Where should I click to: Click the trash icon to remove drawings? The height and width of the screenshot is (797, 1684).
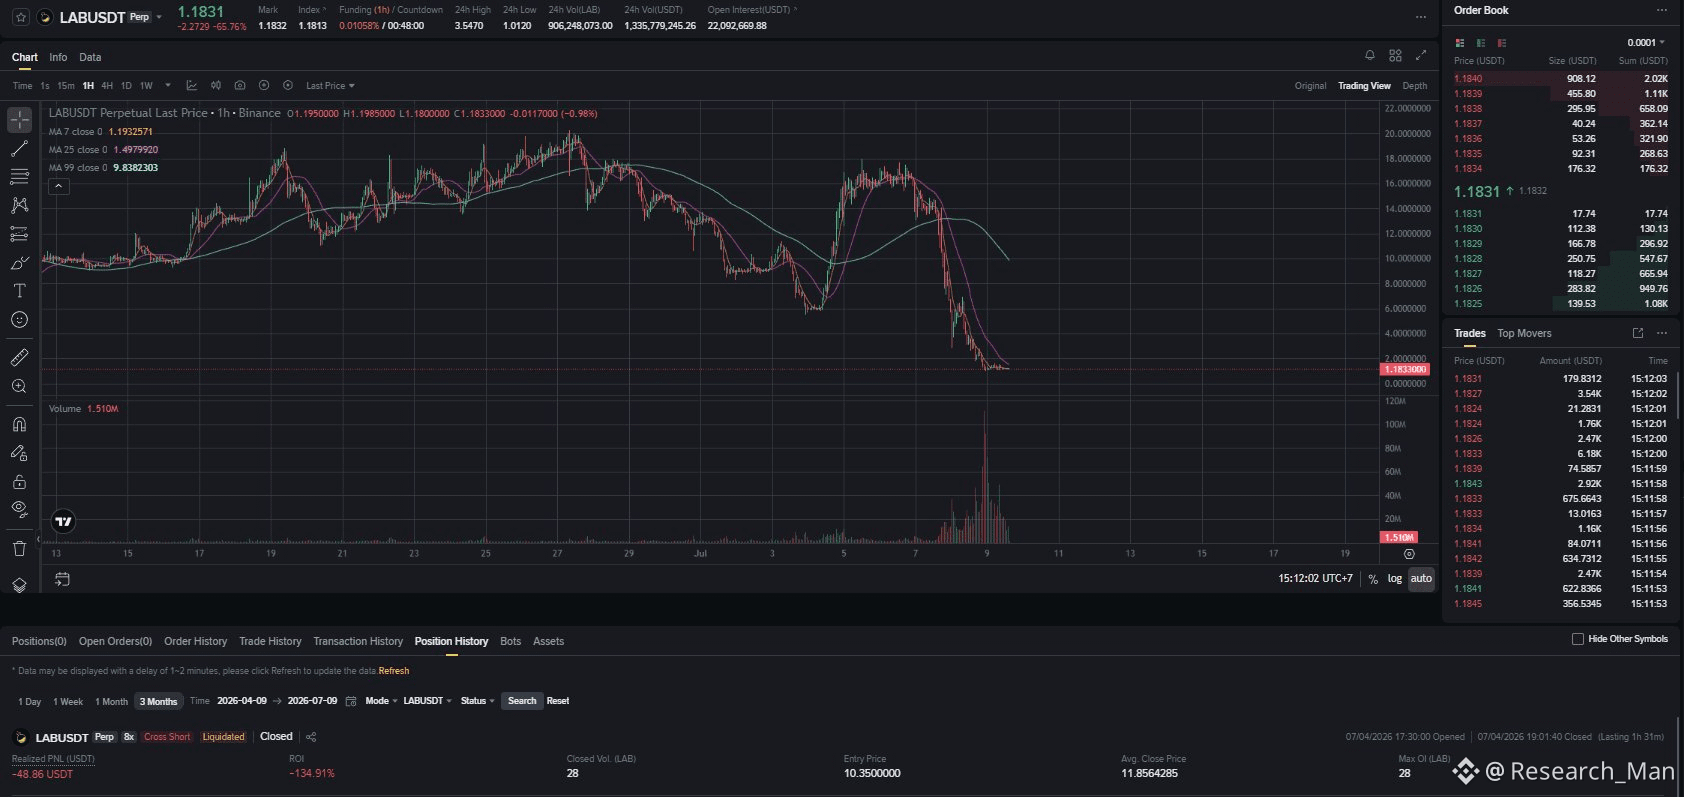(19, 548)
